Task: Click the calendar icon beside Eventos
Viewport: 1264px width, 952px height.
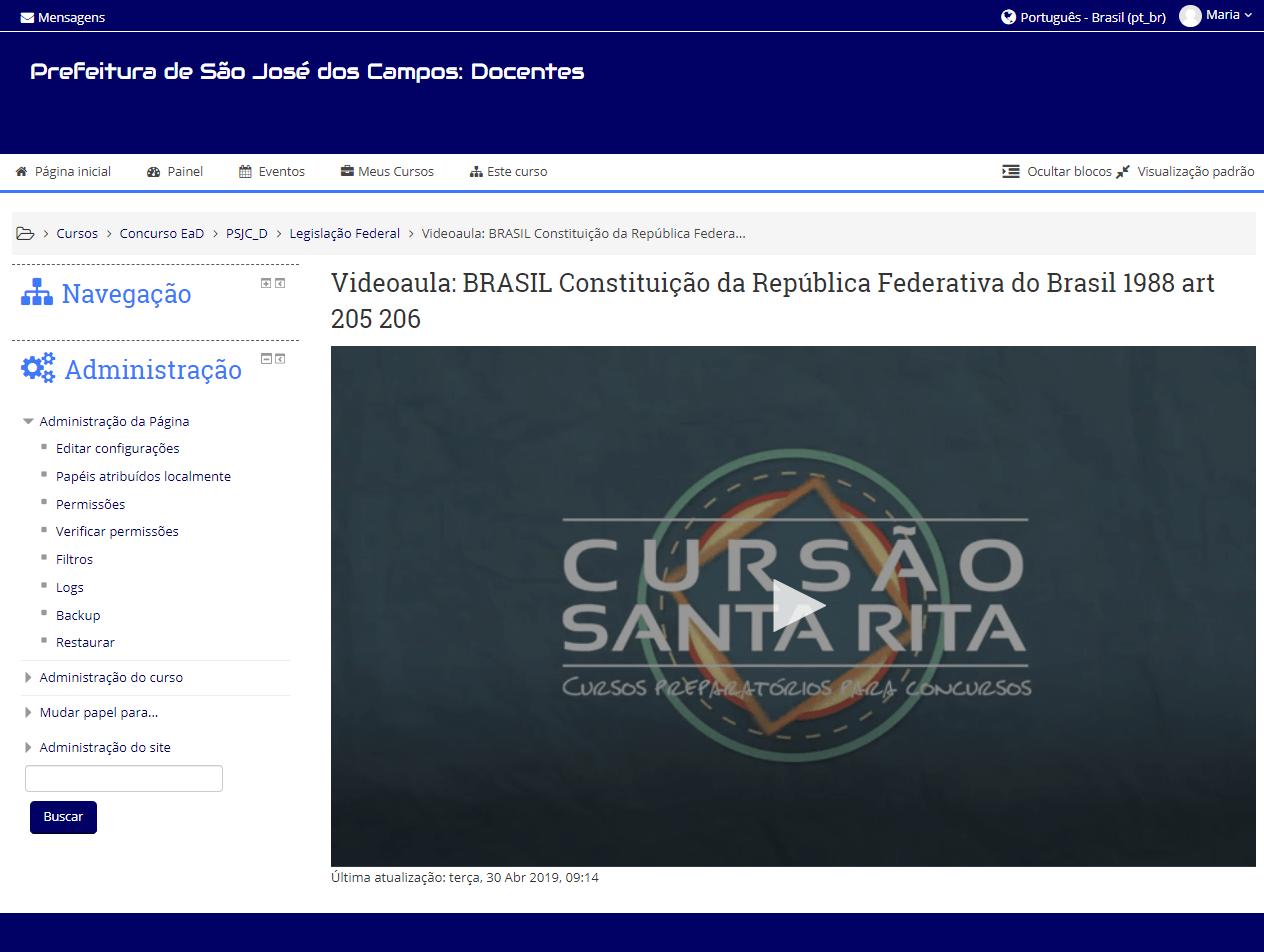Action: 245,171
